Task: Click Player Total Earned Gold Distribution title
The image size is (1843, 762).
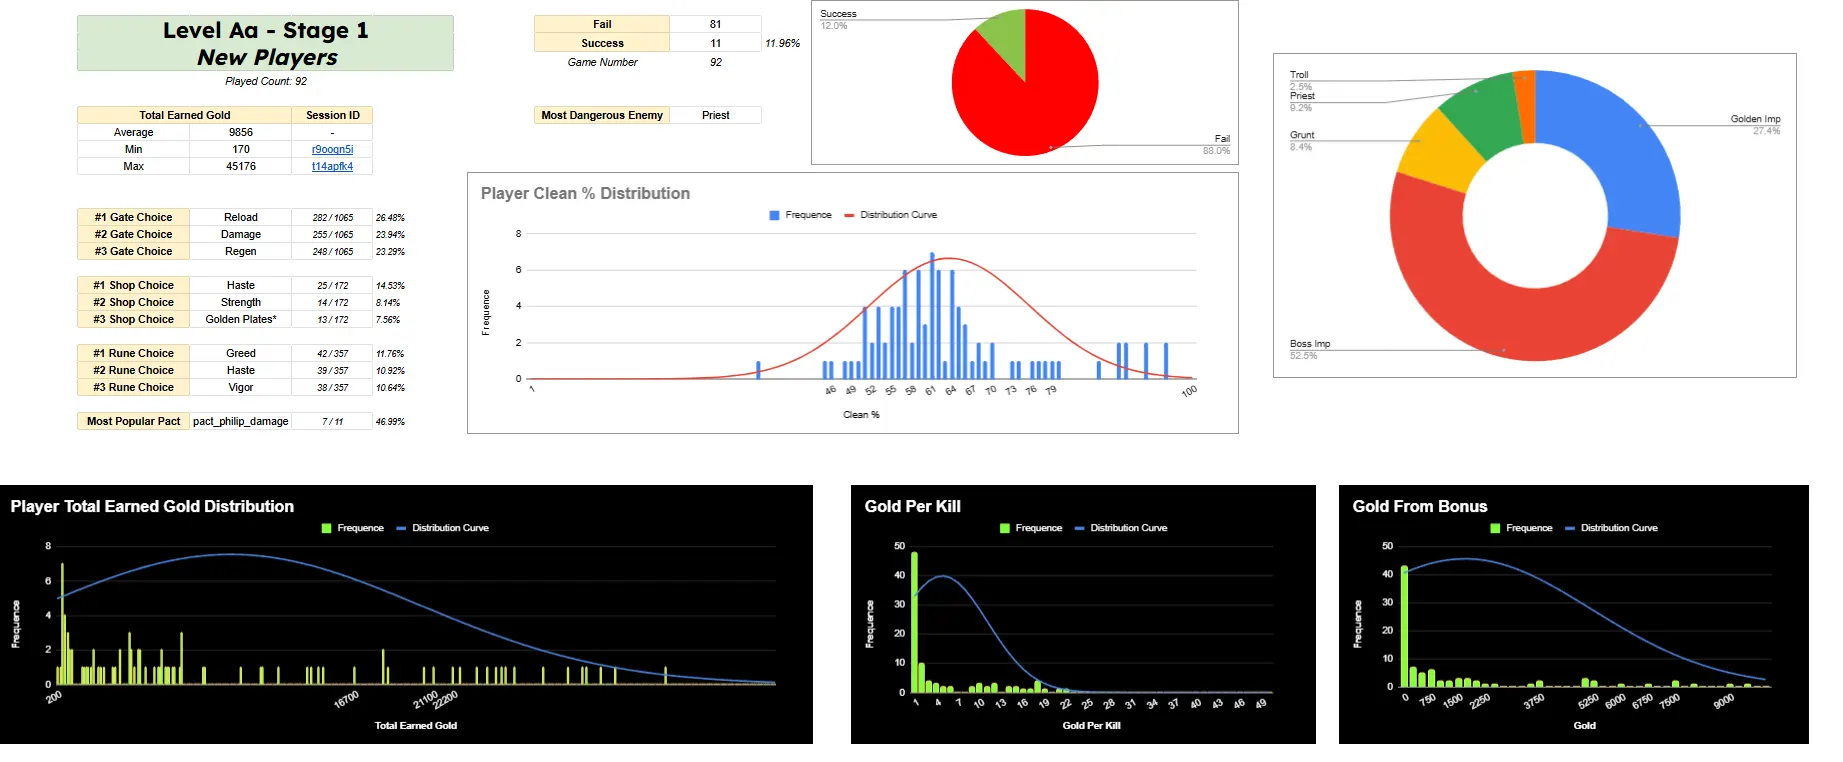Action: [152, 506]
